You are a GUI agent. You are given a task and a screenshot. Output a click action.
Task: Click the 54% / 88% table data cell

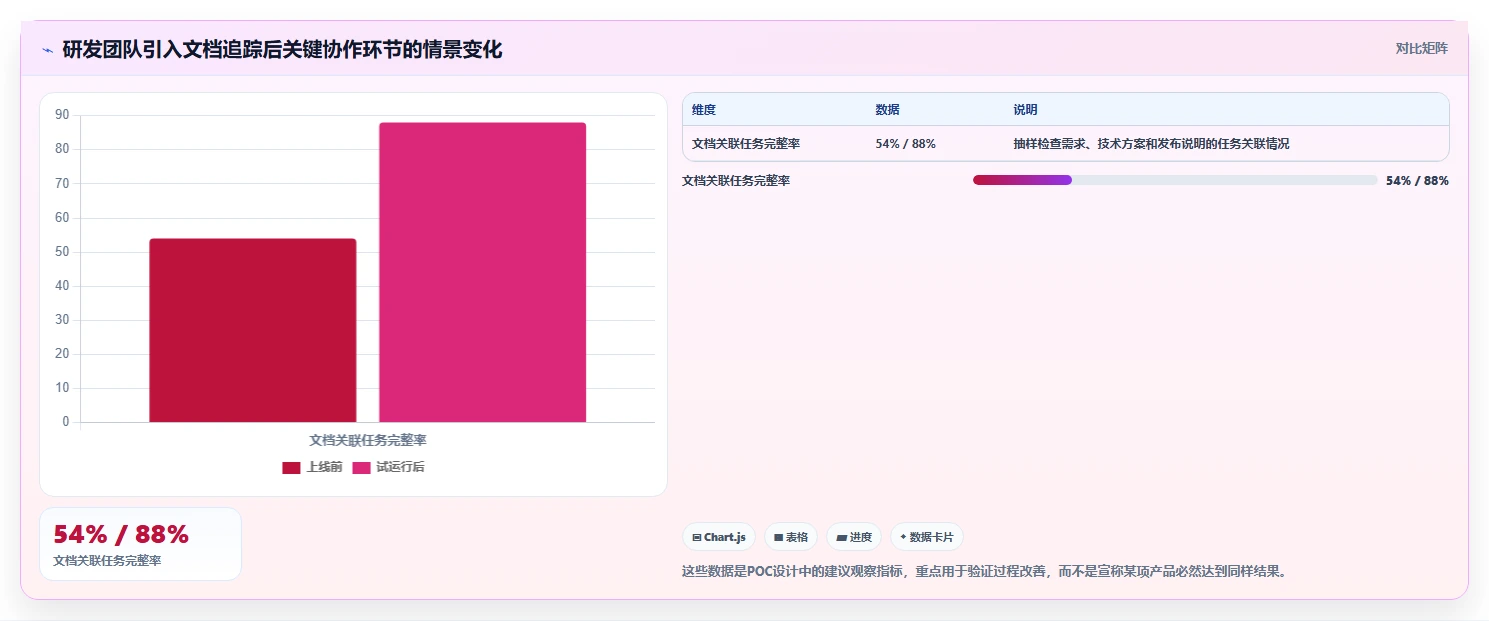coord(905,144)
